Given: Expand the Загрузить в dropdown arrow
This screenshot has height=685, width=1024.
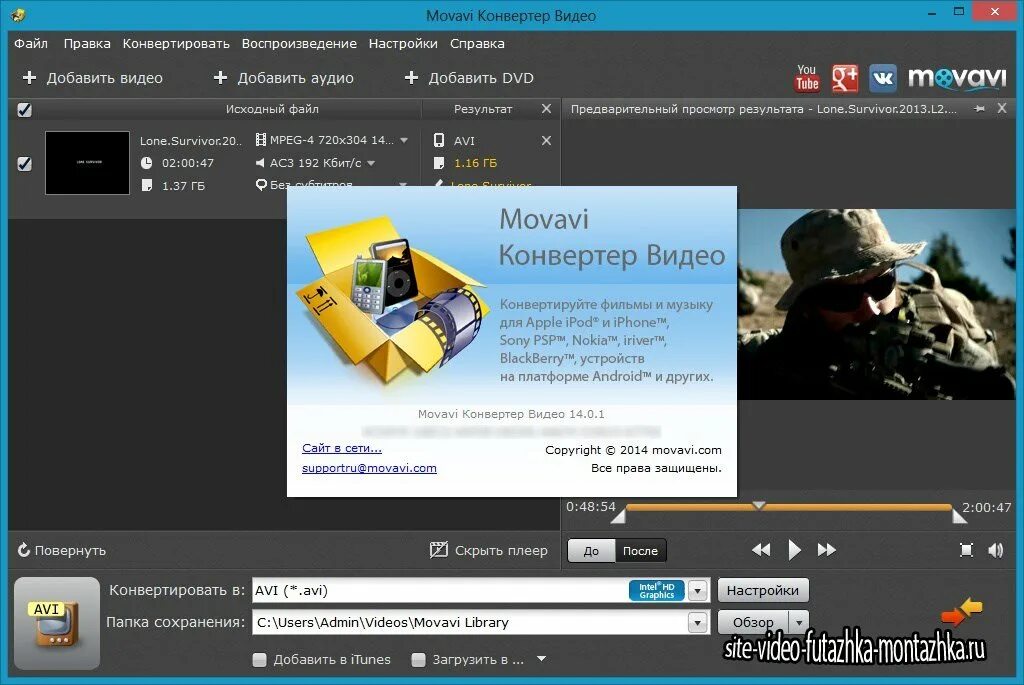Looking at the screenshot, I should pos(541,659).
